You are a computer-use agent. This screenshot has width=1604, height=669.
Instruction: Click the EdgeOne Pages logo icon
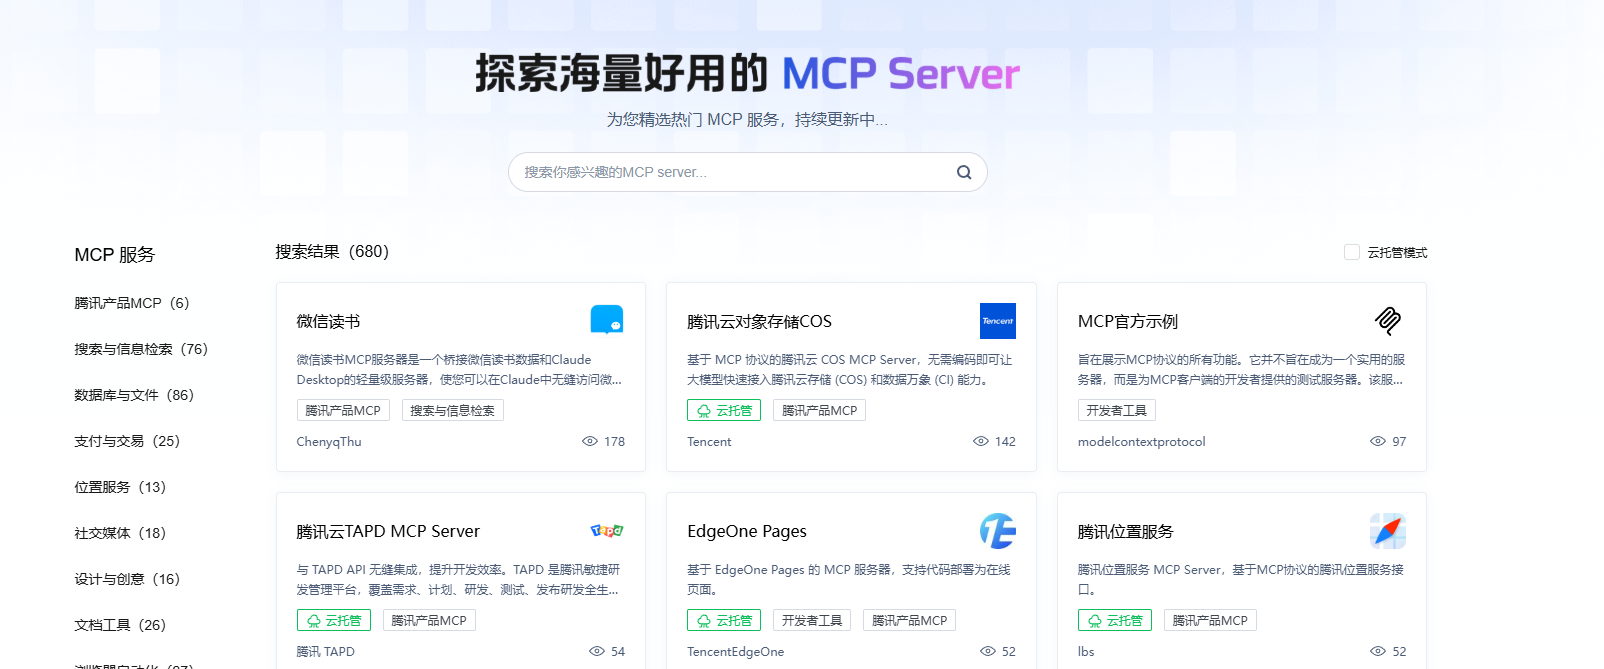pos(997,531)
